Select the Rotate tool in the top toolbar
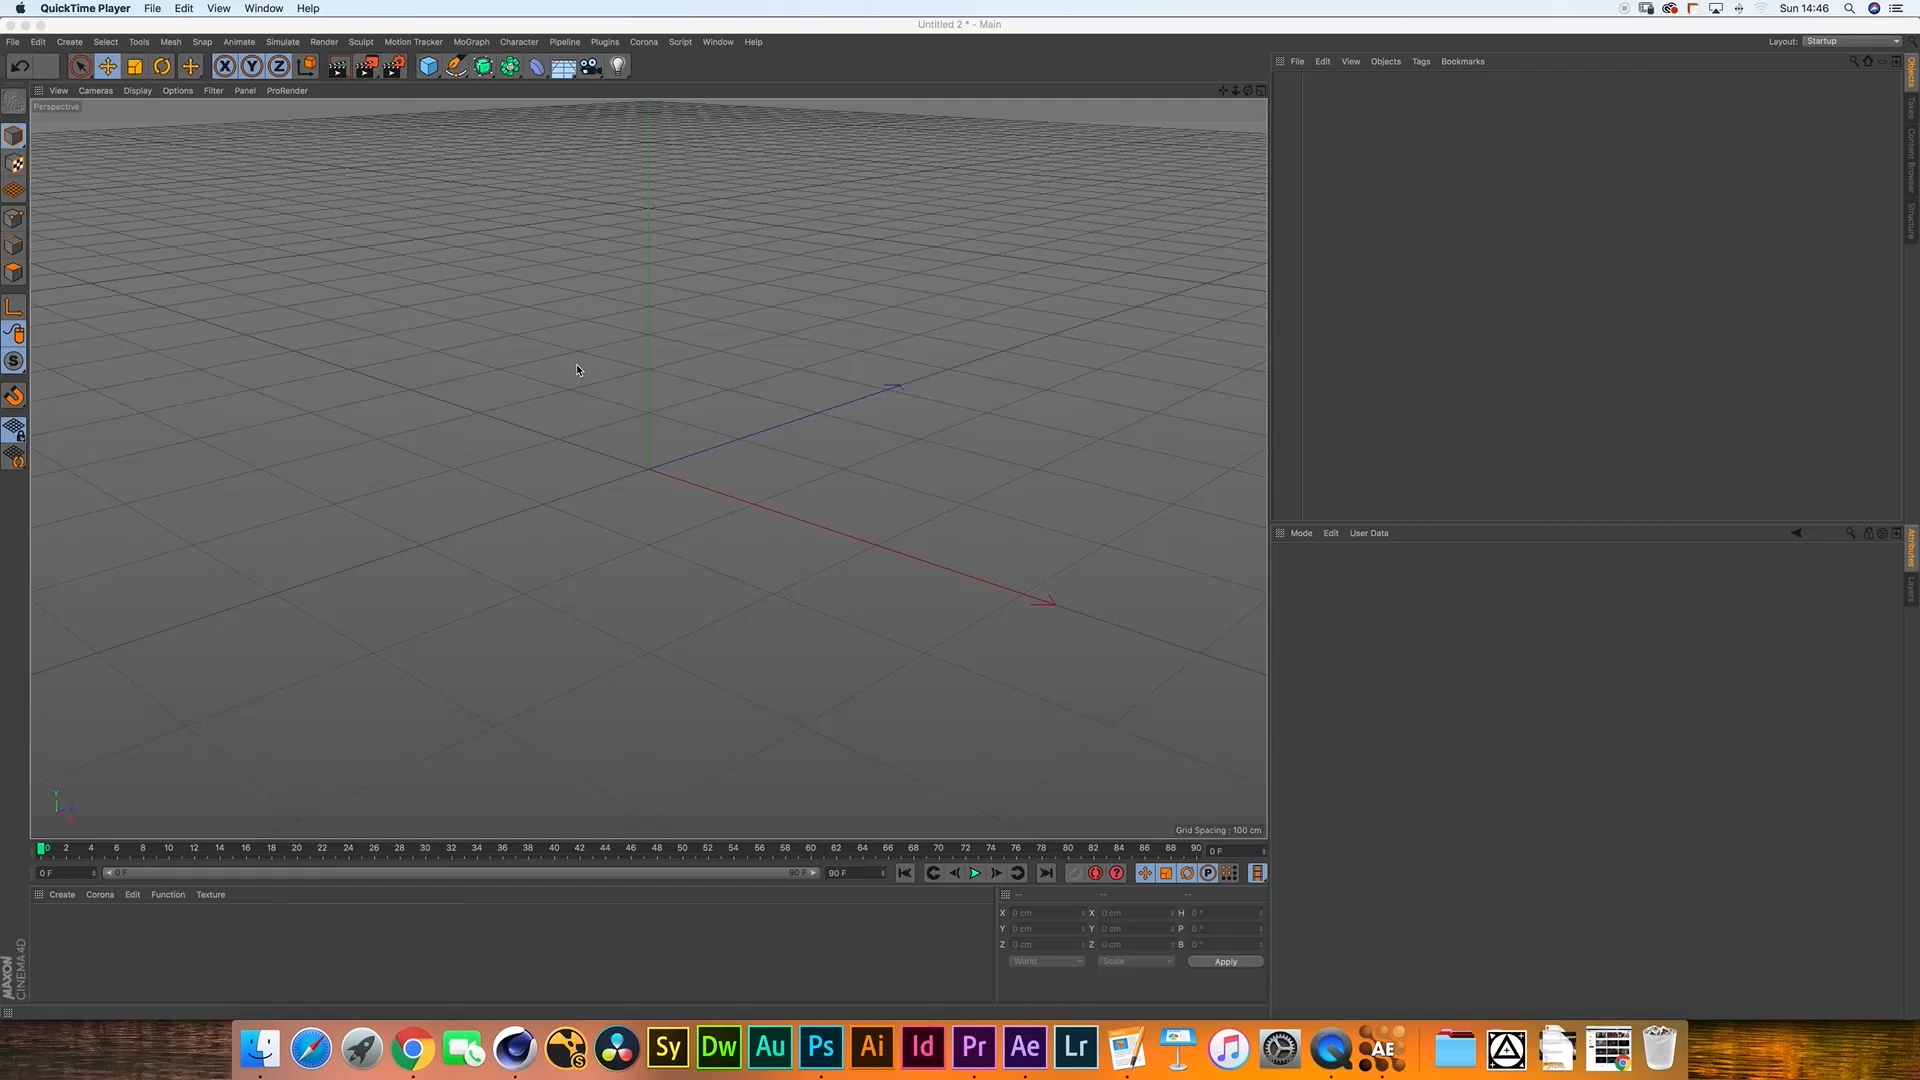This screenshot has height=1080, width=1920. [x=162, y=67]
